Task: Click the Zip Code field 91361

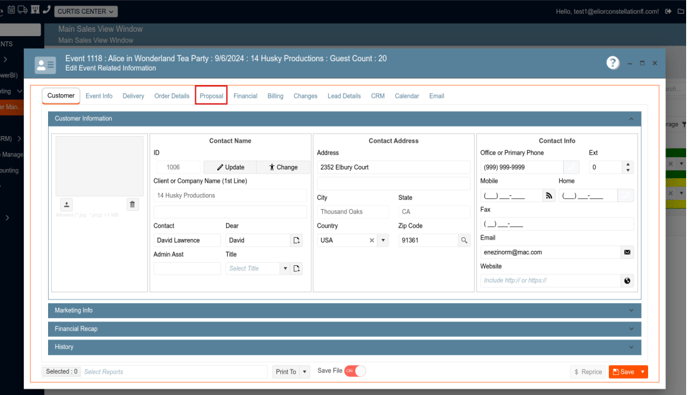Action: pos(428,241)
